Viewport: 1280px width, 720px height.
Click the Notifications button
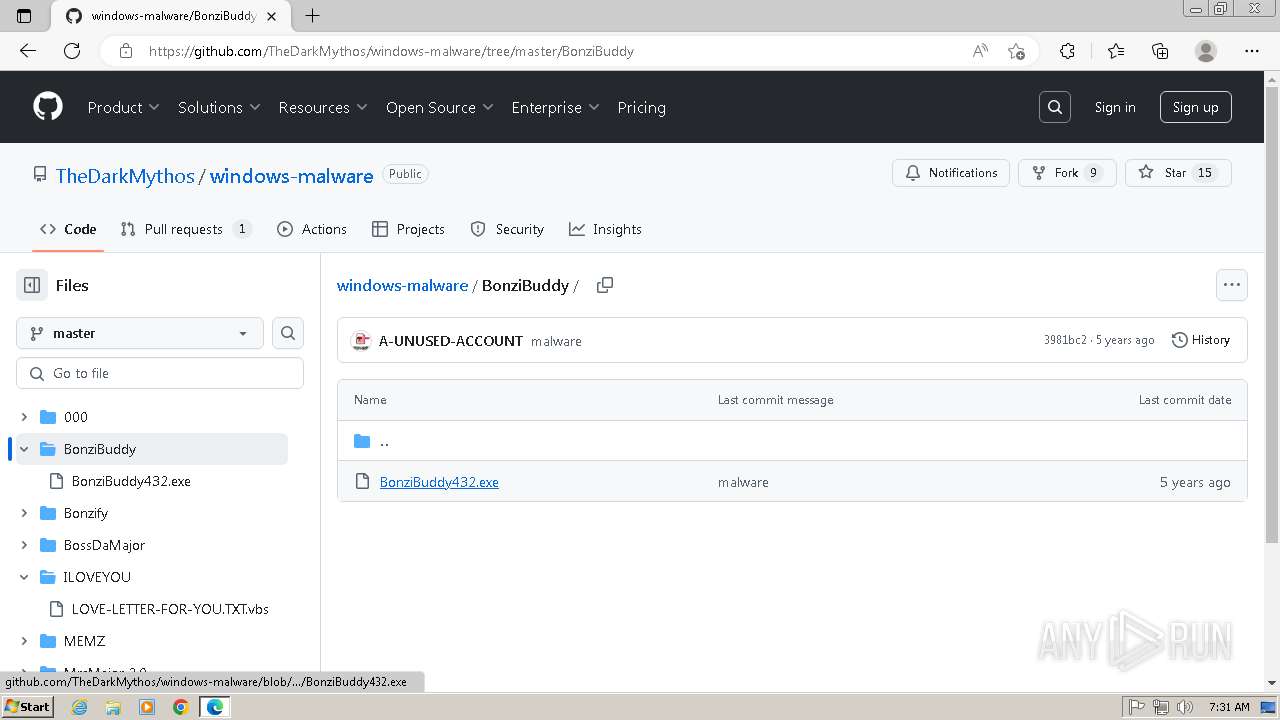point(951,173)
